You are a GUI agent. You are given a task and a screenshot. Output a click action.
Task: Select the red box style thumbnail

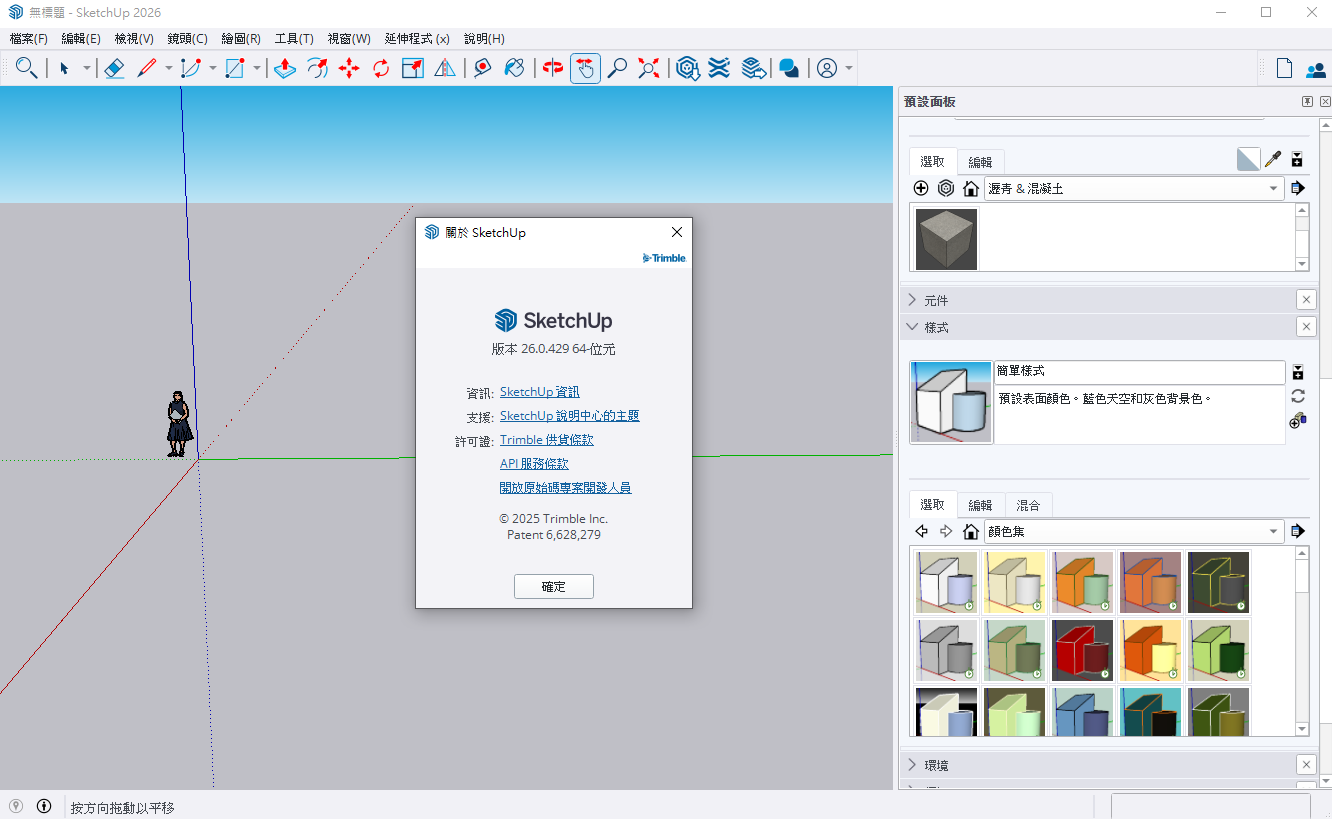1082,650
